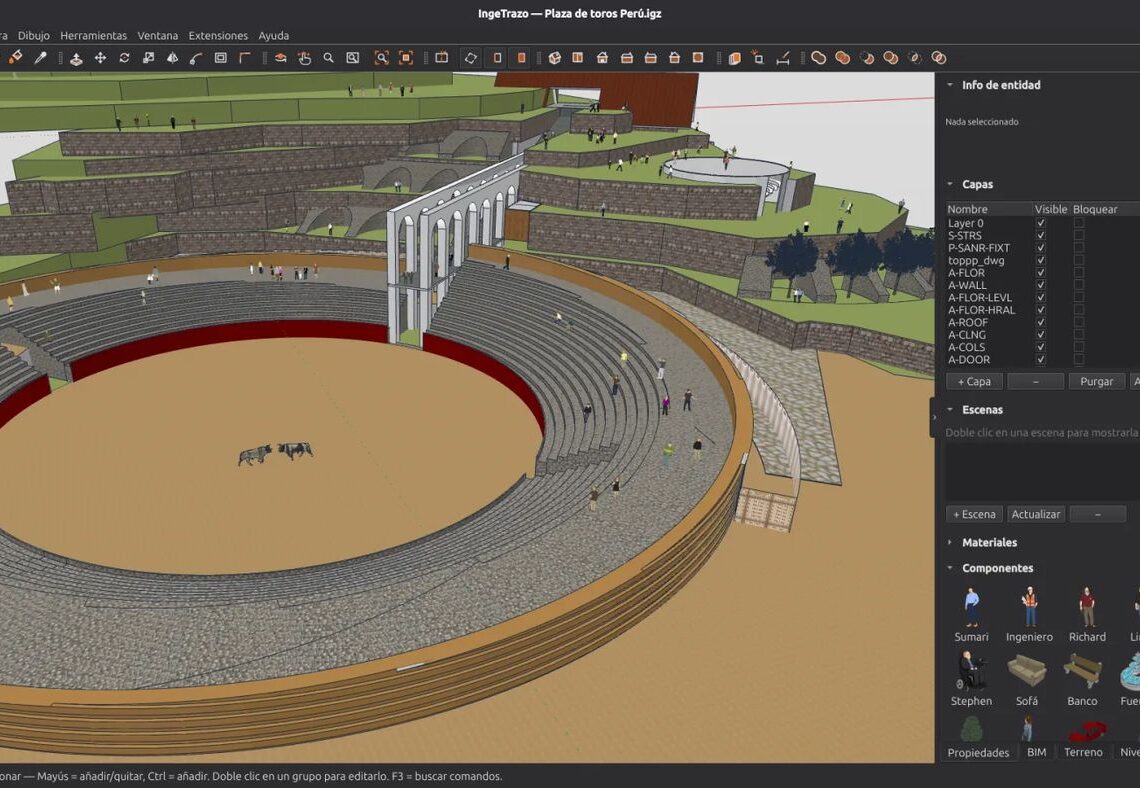The image size is (1140, 788).
Task: Hide the A-DOOR layer
Action: click(1041, 359)
